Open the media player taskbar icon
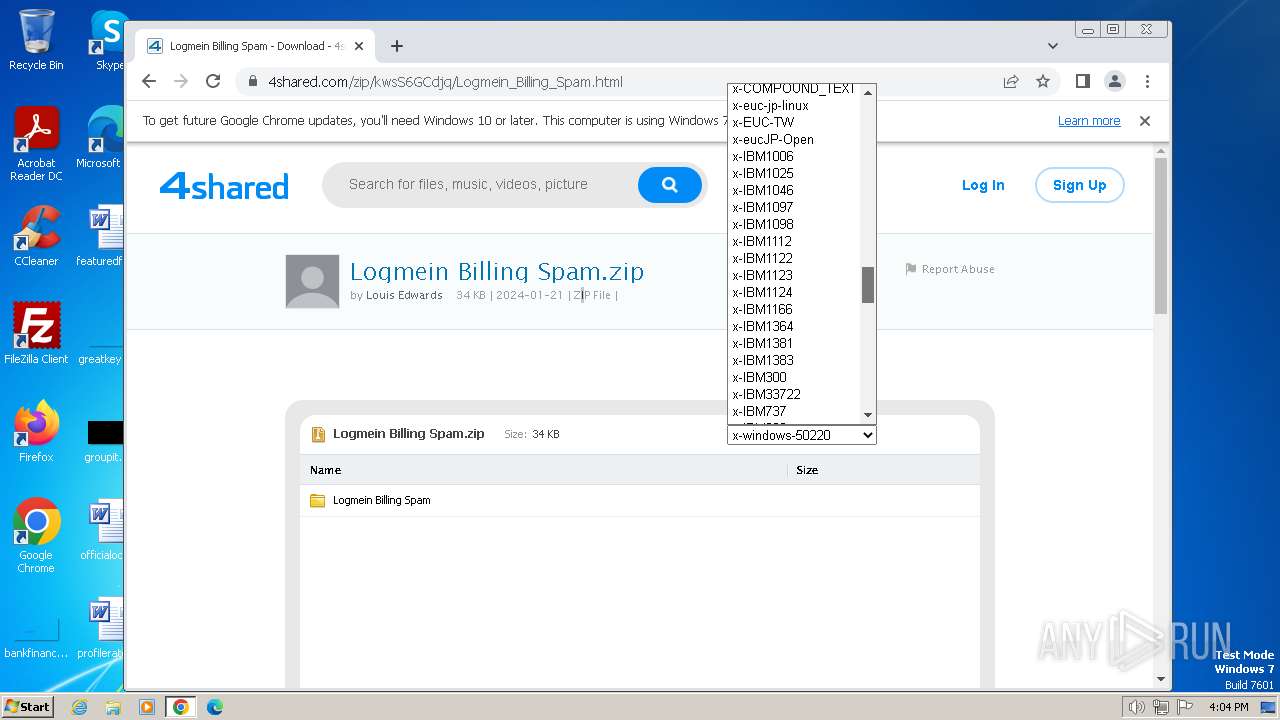Screen dimensions: 1280x720 coord(147,707)
